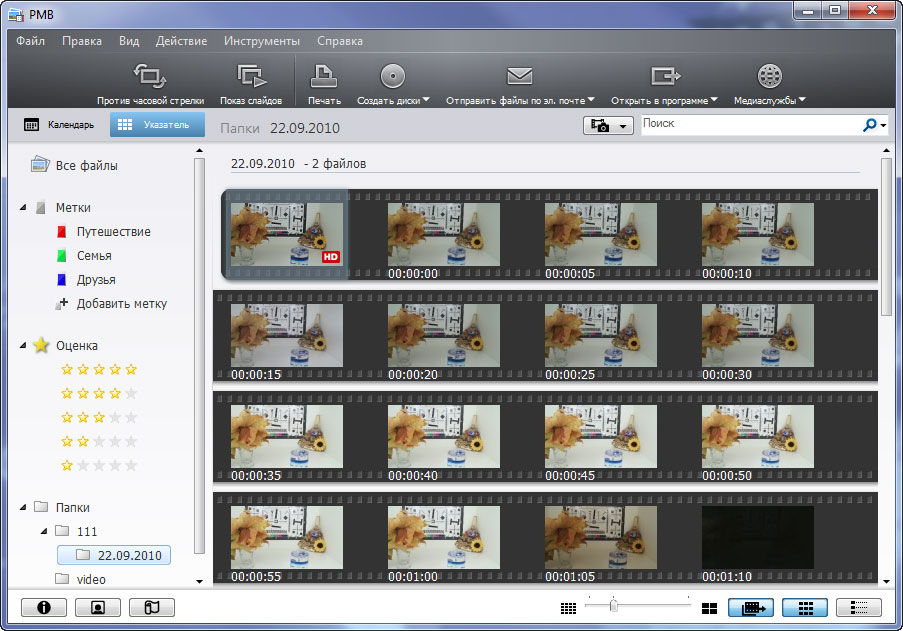Viewport: 903px width, 631px height.
Task: Click the HD badge on first thumbnail
Action: pos(331,257)
